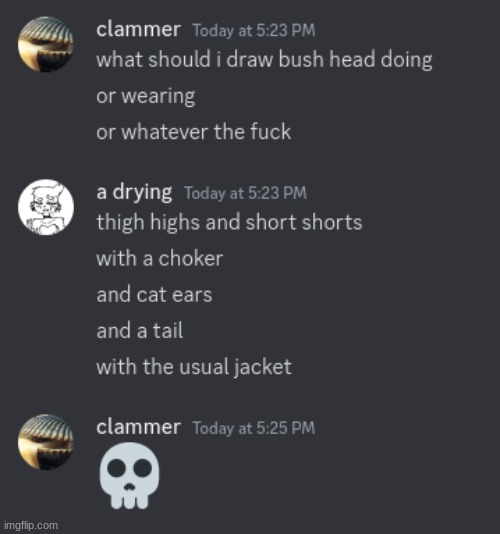Select the 'or whatever the fuck' message

[x=194, y=132]
